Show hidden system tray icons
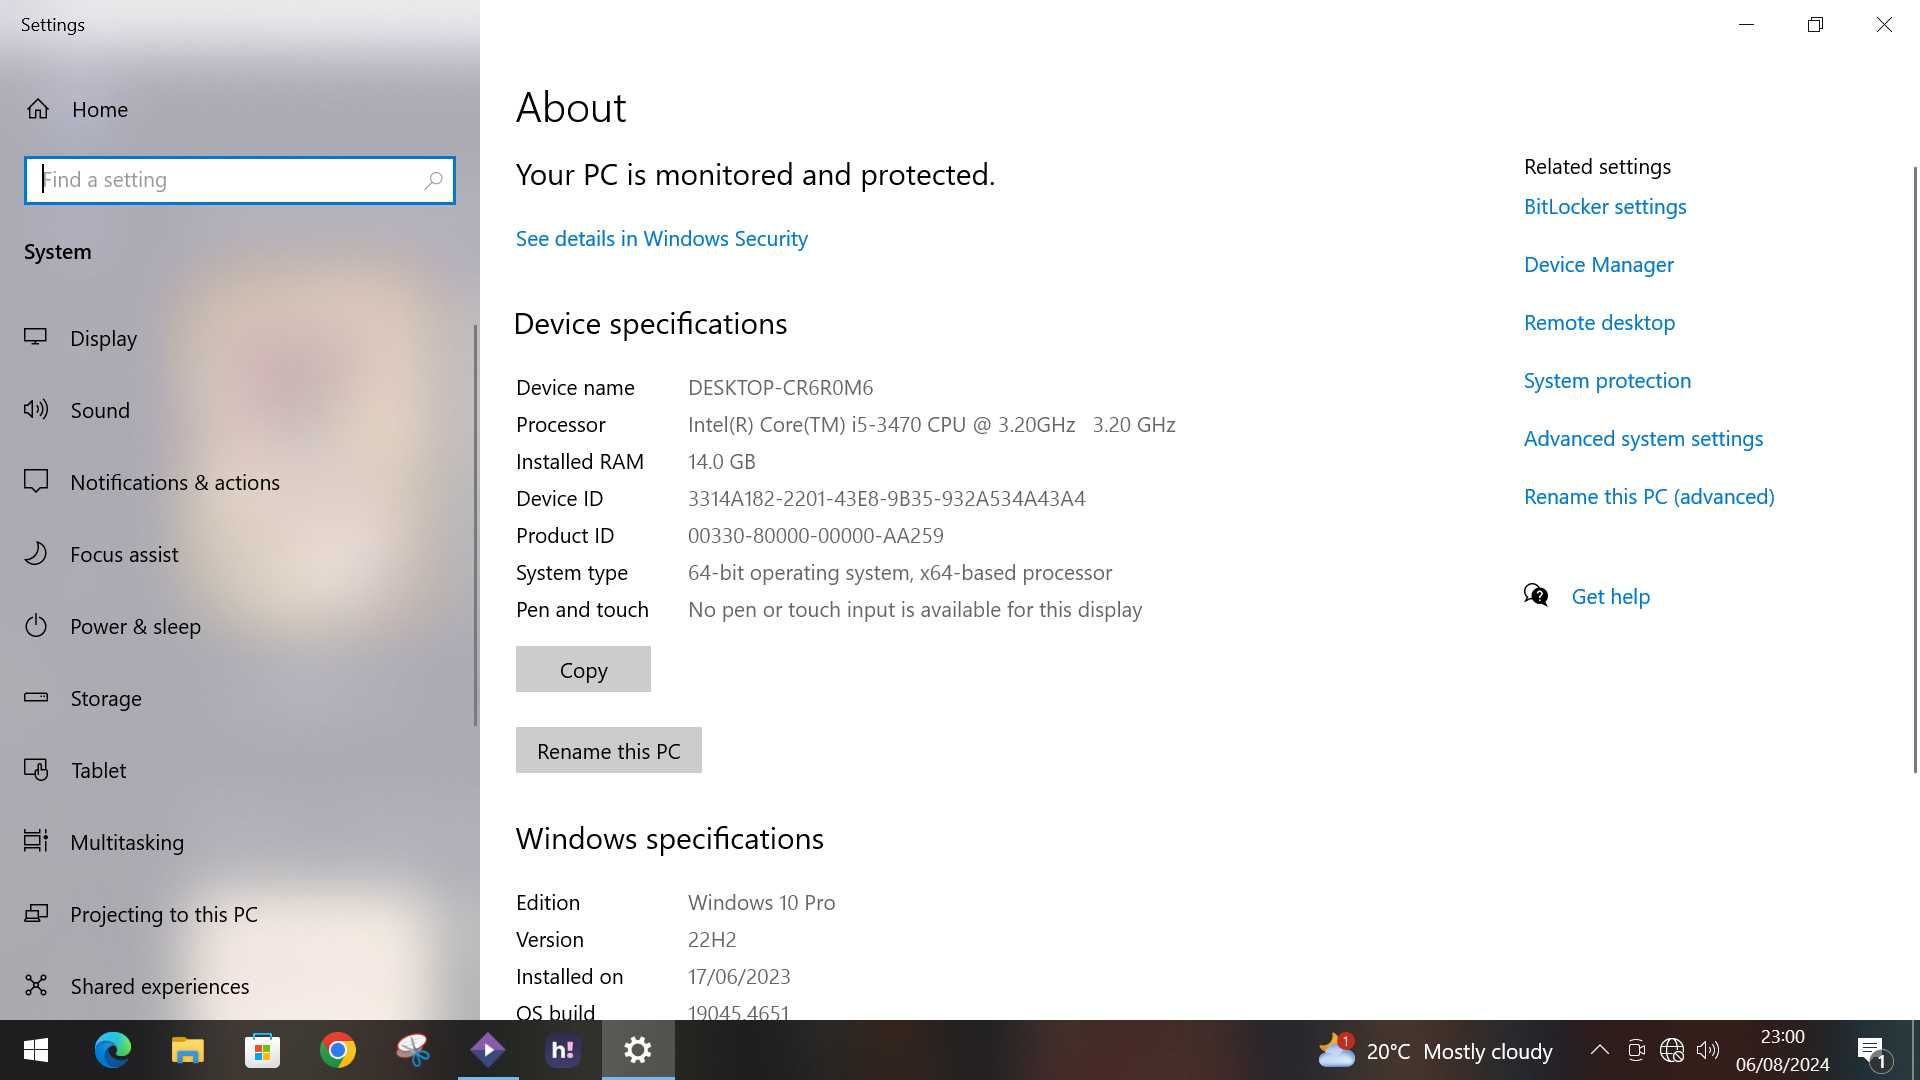The height and width of the screenshot is (1080, 1920). click(1599, 1050)
